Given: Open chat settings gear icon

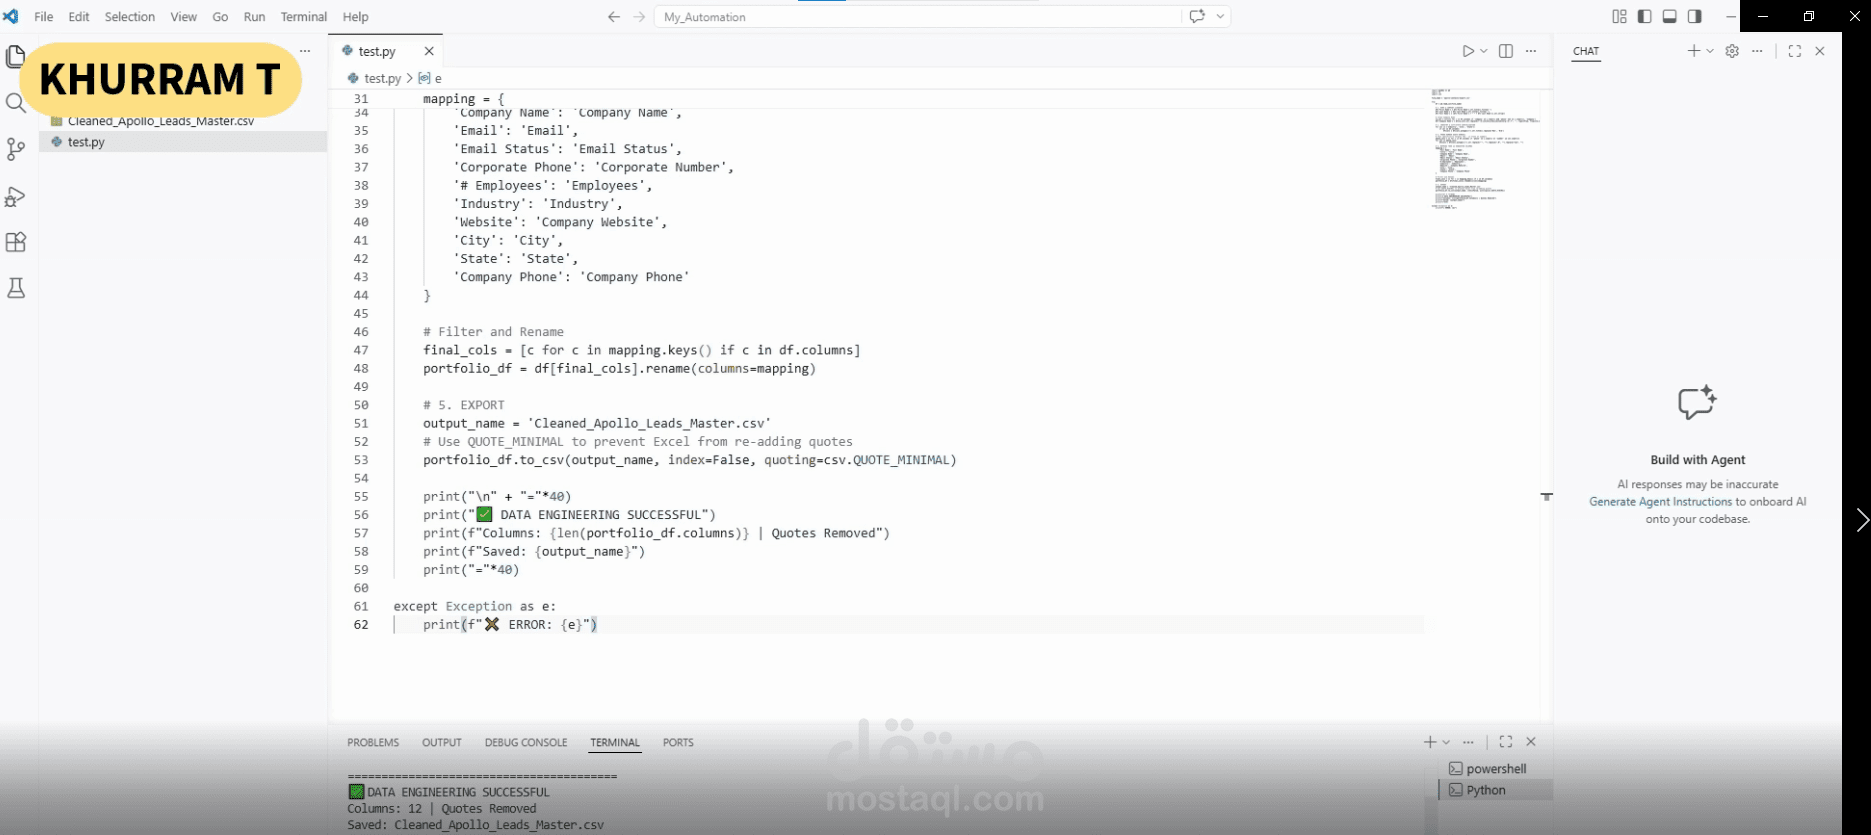Looking at the screenshot, I should pos(1732,51).
